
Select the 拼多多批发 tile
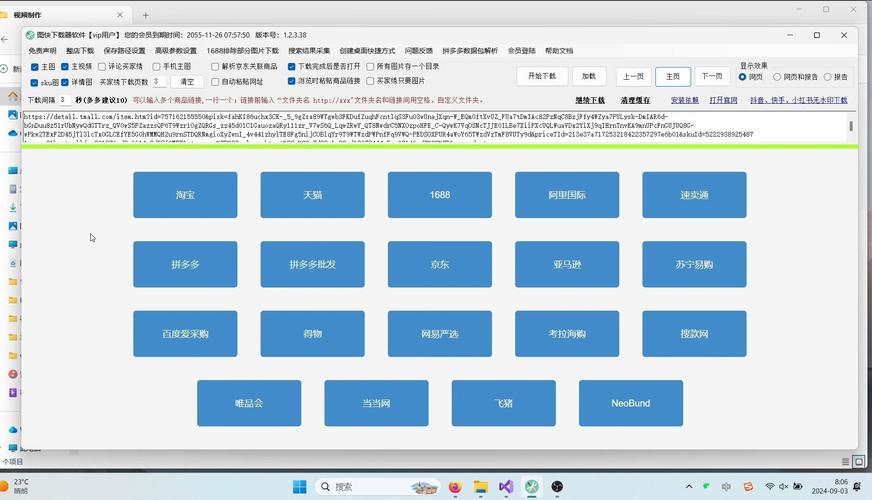tap(313, 264)
